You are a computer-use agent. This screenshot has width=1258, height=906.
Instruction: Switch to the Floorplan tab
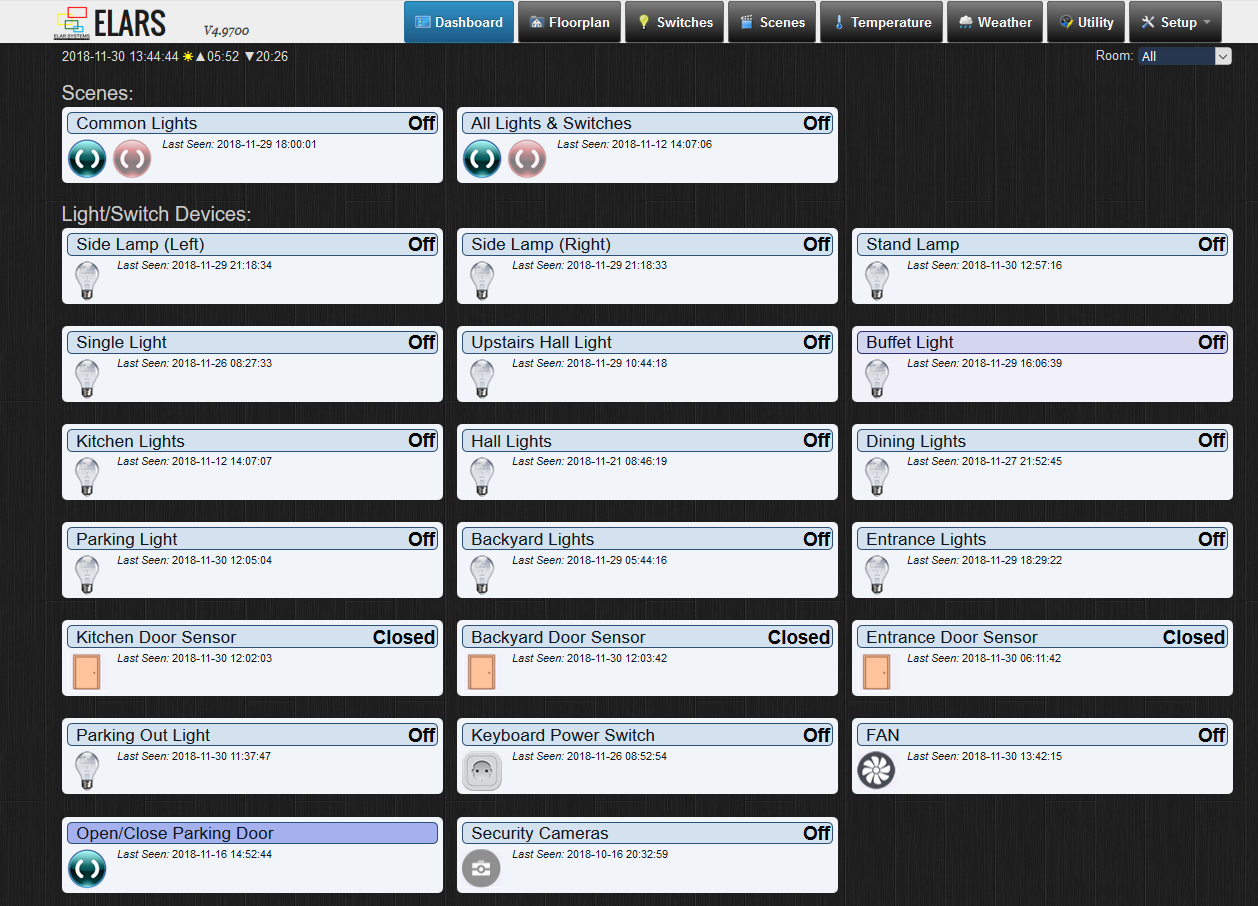coord(569,22)
